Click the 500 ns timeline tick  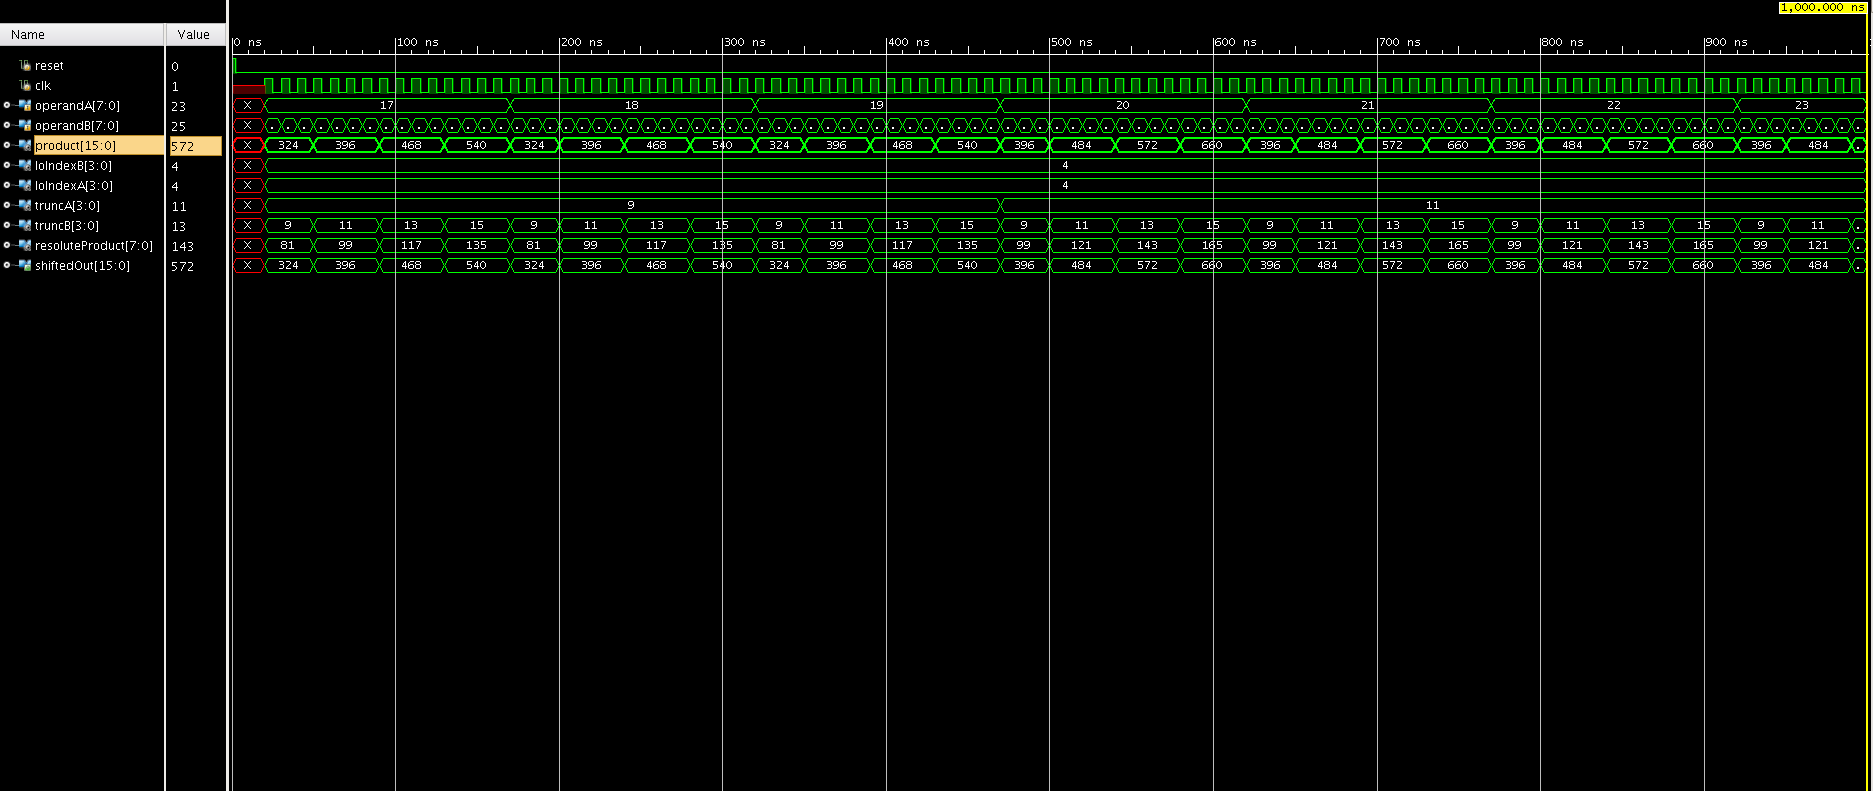[1072, 42]
